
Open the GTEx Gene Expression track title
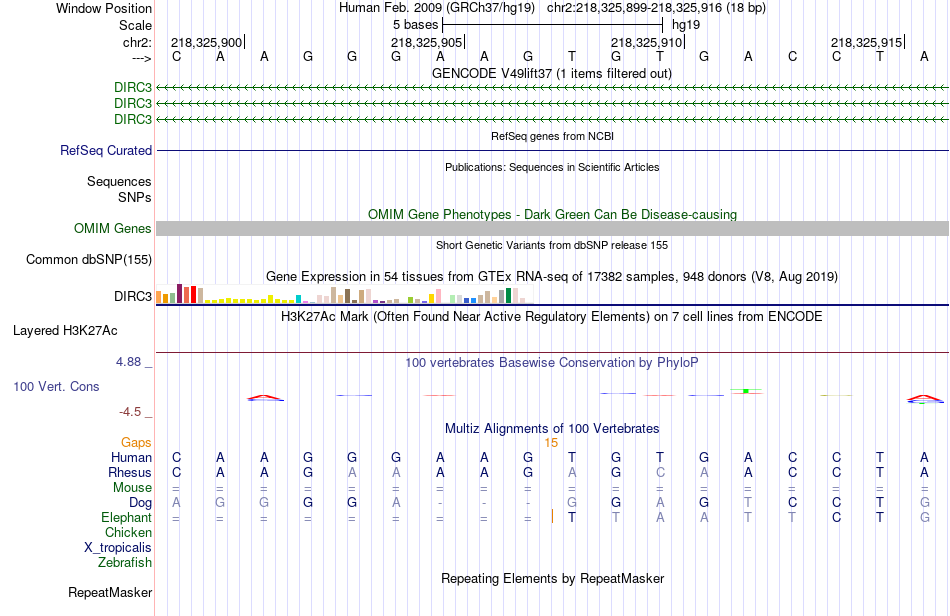coord(552,276)
